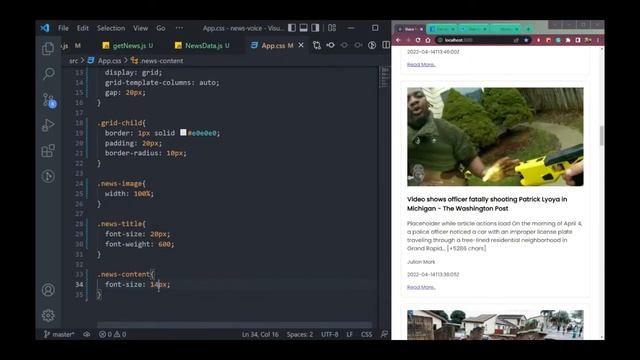Click the CSS language mode indicator
This screenshot has width=640, height=360.
pos(367,334)
